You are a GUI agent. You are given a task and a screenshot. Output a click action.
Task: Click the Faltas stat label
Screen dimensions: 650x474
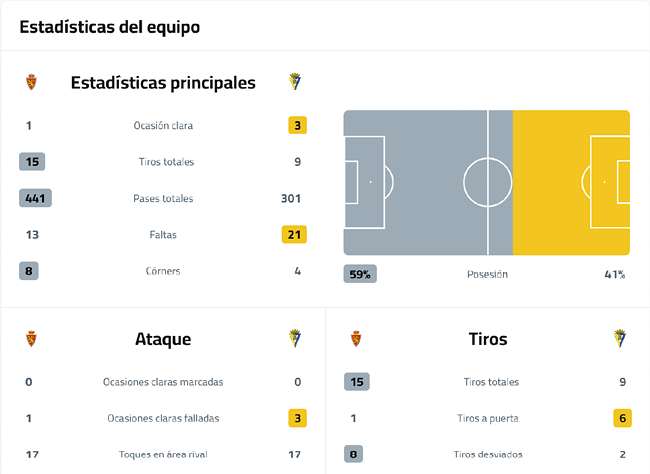pos(163,235)
